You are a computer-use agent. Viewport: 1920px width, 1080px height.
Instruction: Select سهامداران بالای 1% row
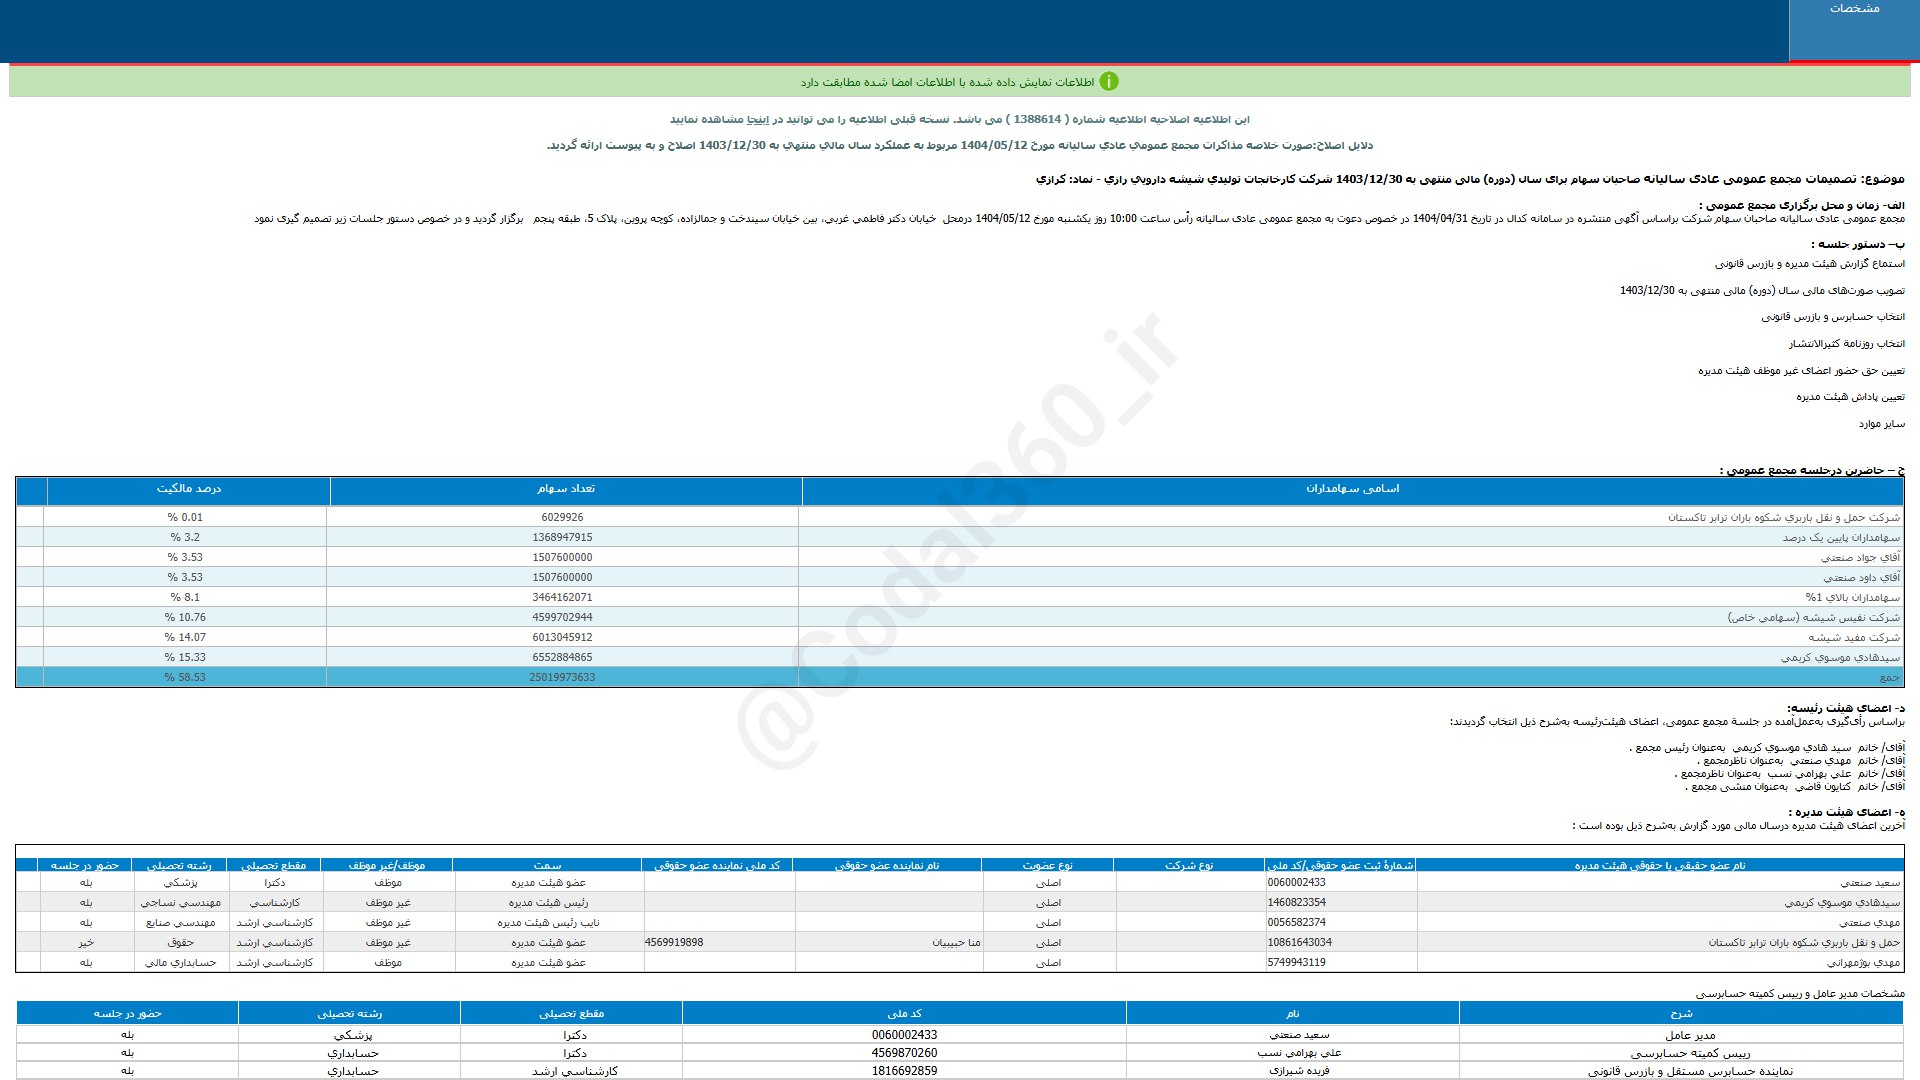tap(1852, 598)
